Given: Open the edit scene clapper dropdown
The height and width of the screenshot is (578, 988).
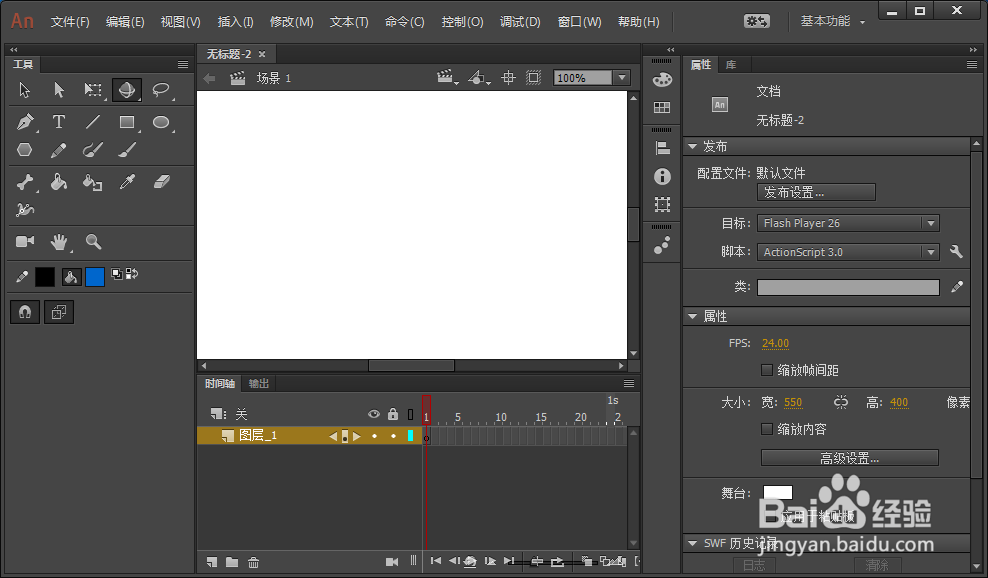Looking at the screenshot, I should tap(447, 78).
